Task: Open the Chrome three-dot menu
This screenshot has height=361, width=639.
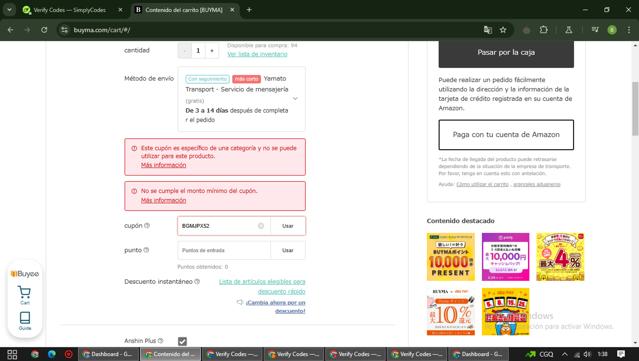Action: [x=629, y=30]
